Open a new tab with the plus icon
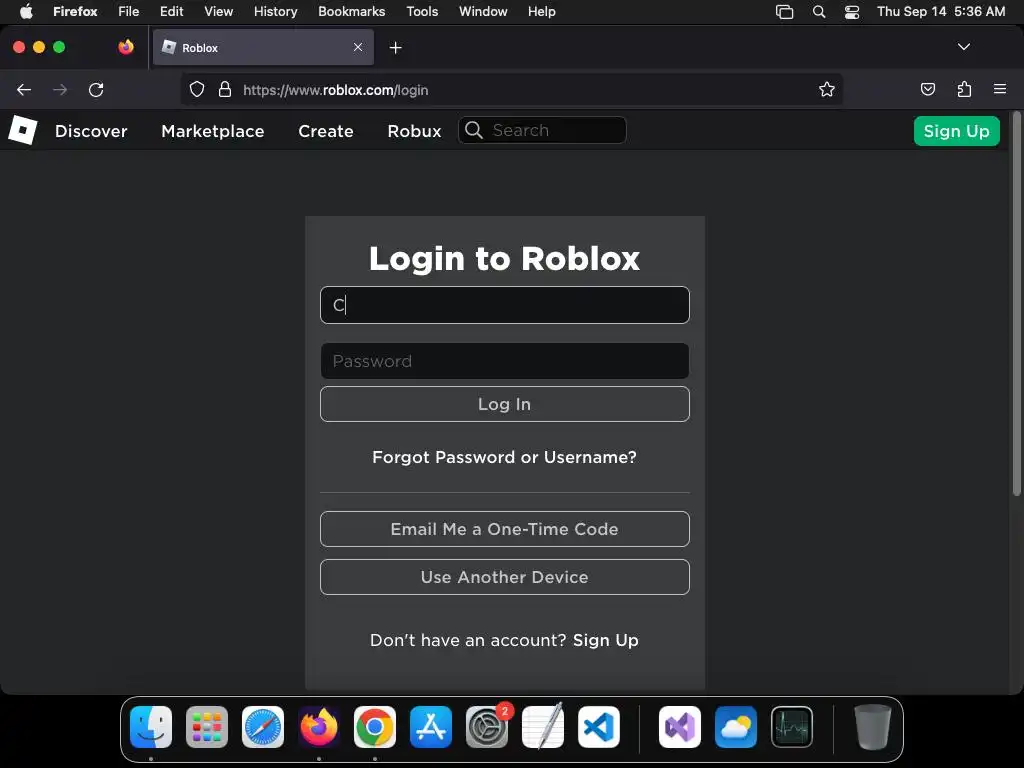This screenshot has width=1024, height=768. 395,48
